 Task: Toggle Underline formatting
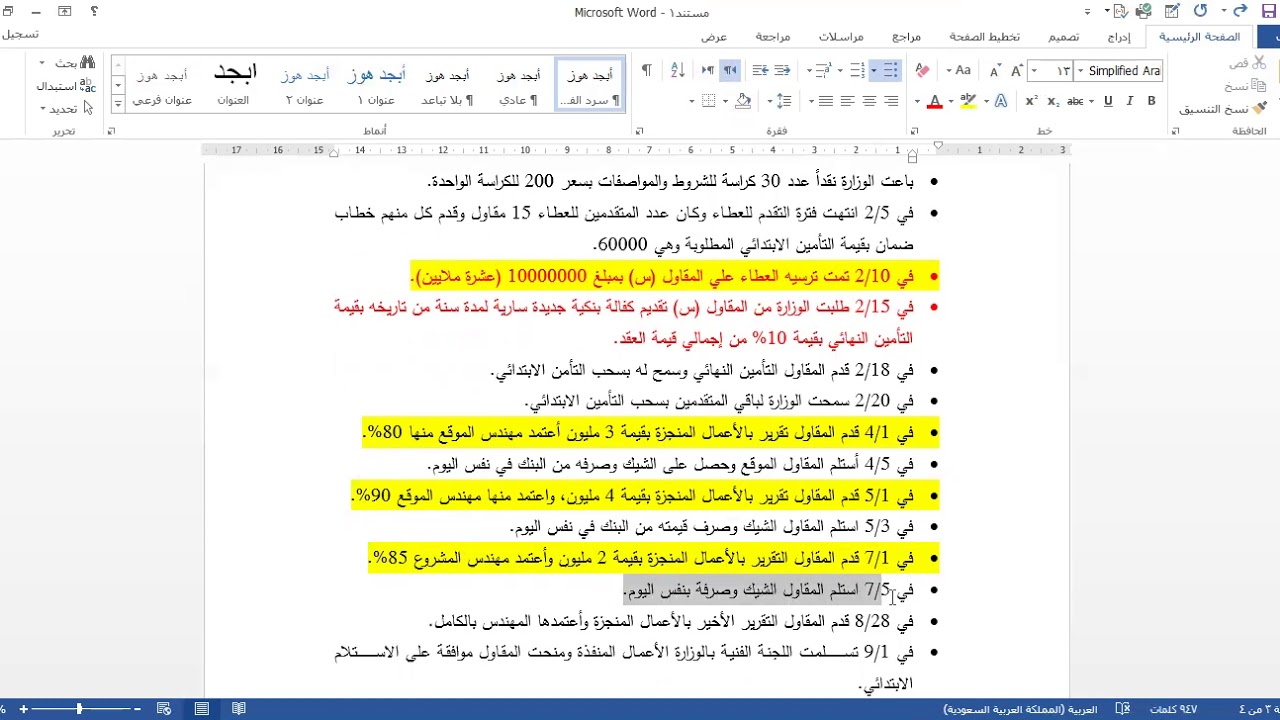1108,101
